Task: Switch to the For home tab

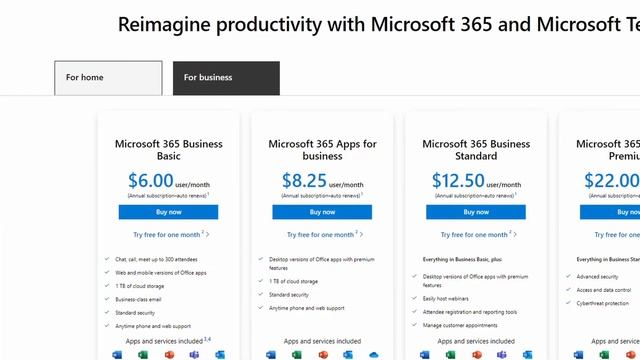Action: 108,78
